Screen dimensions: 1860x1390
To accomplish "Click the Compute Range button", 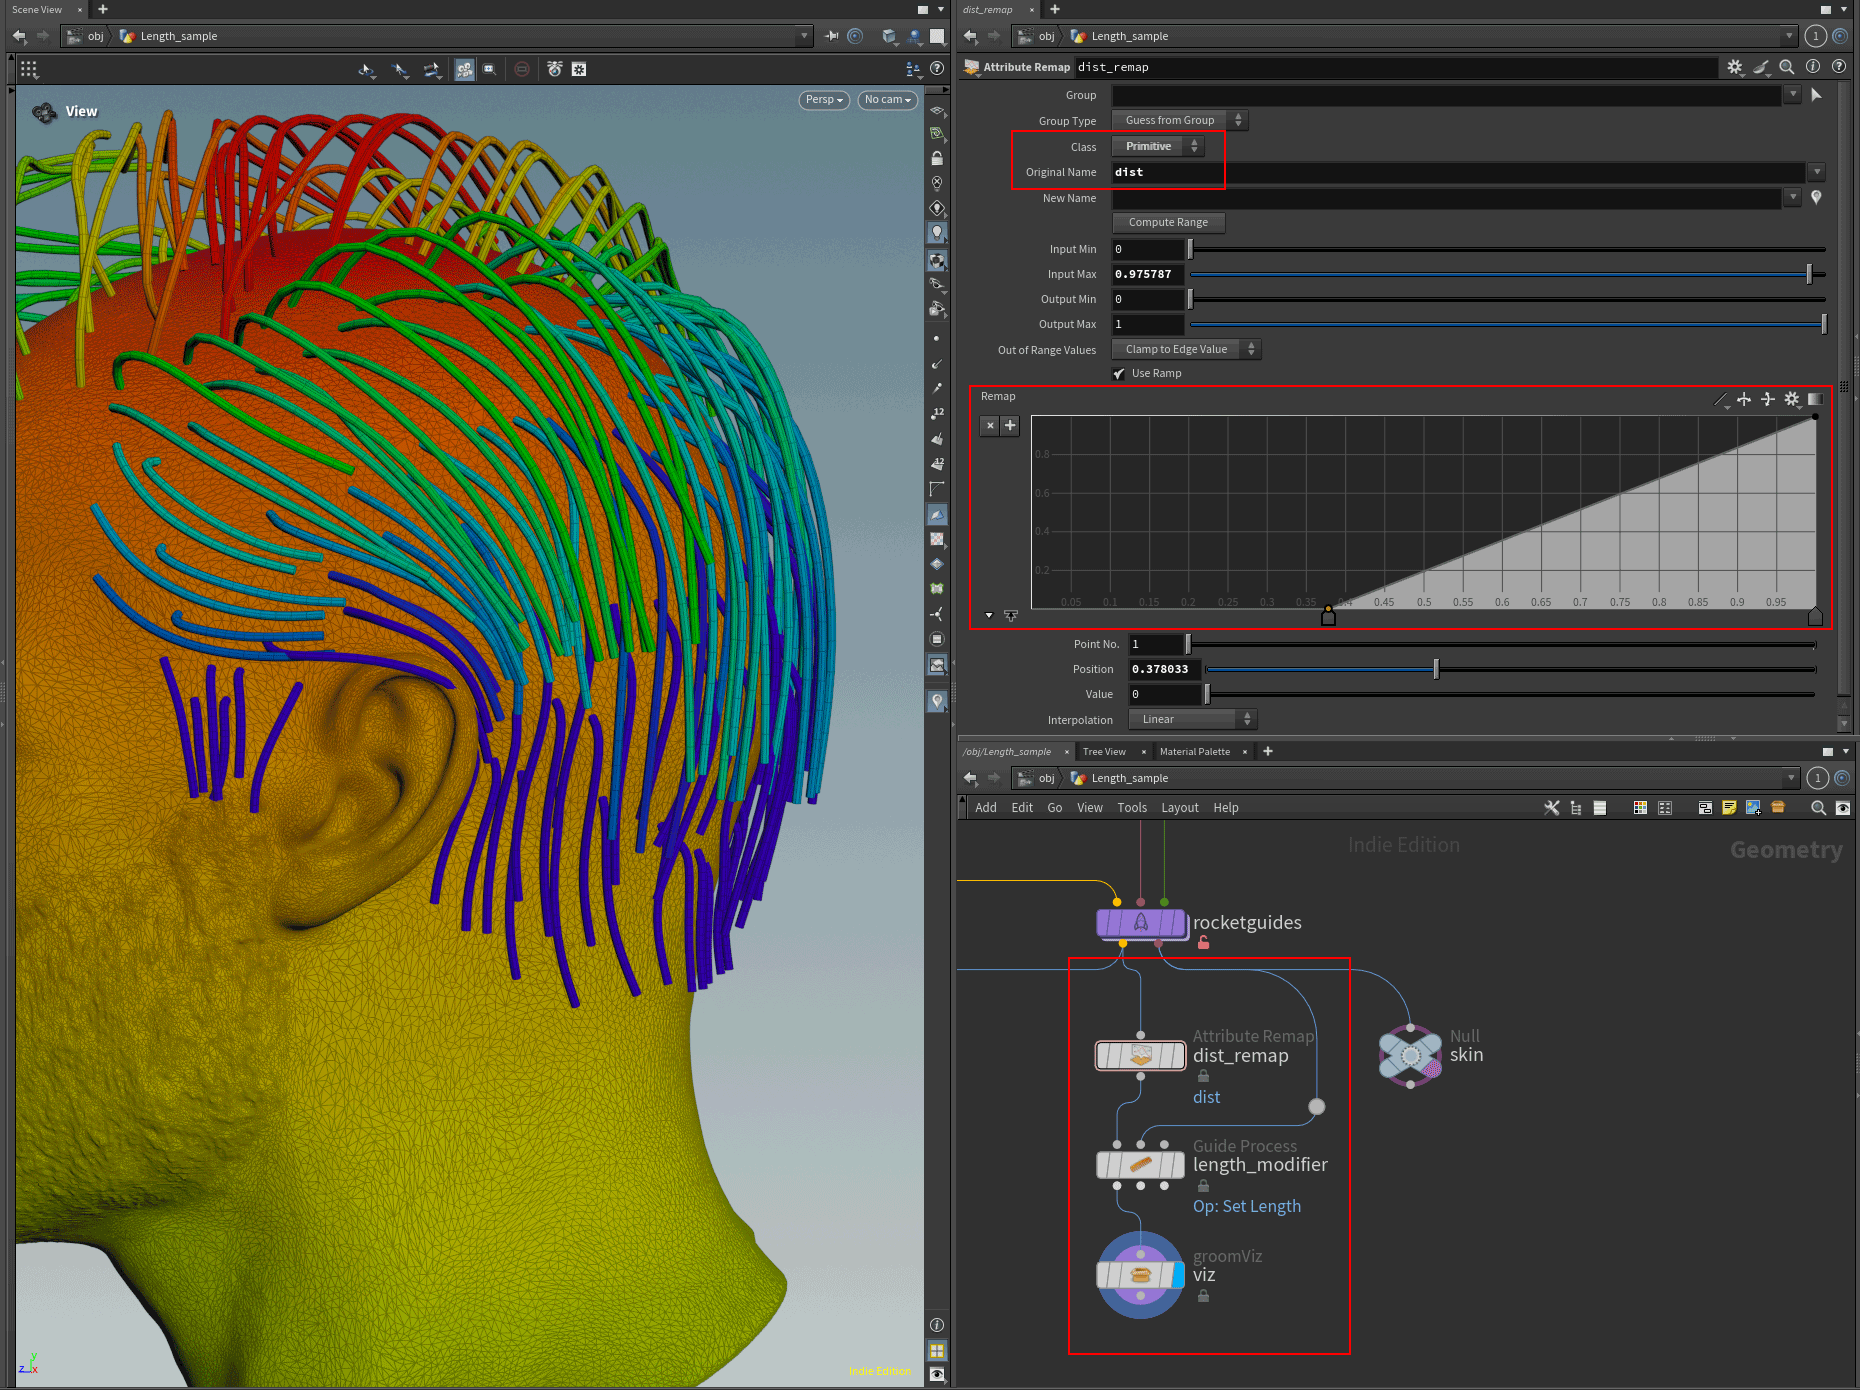I will [x=1168, y=222].
